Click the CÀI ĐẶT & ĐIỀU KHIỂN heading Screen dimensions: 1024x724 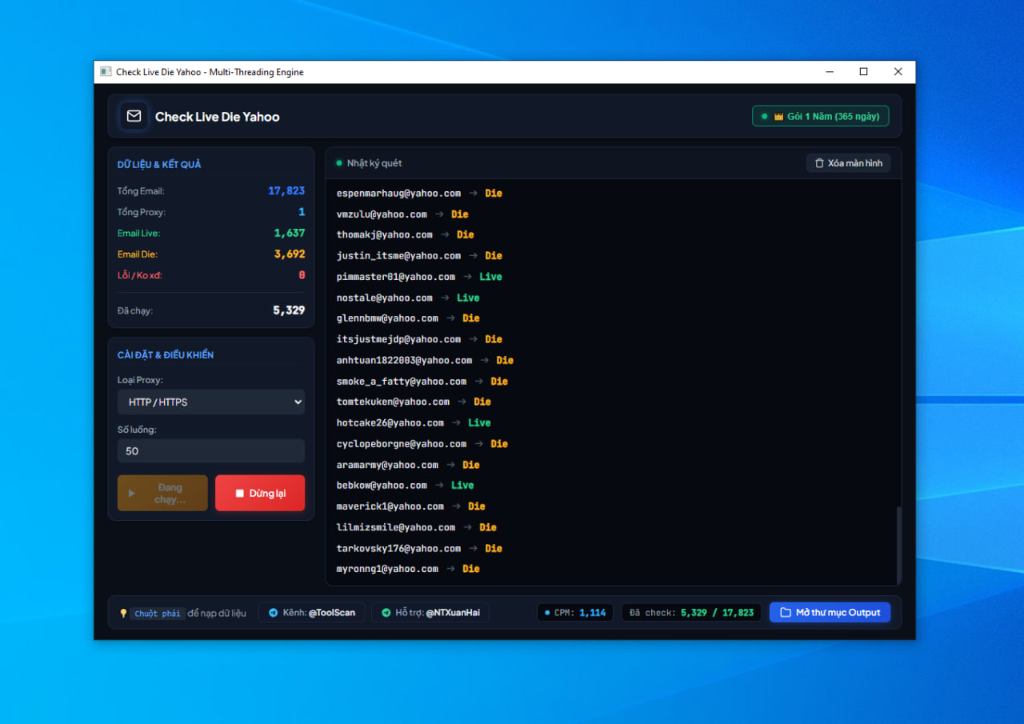click(x=165, y=355)
